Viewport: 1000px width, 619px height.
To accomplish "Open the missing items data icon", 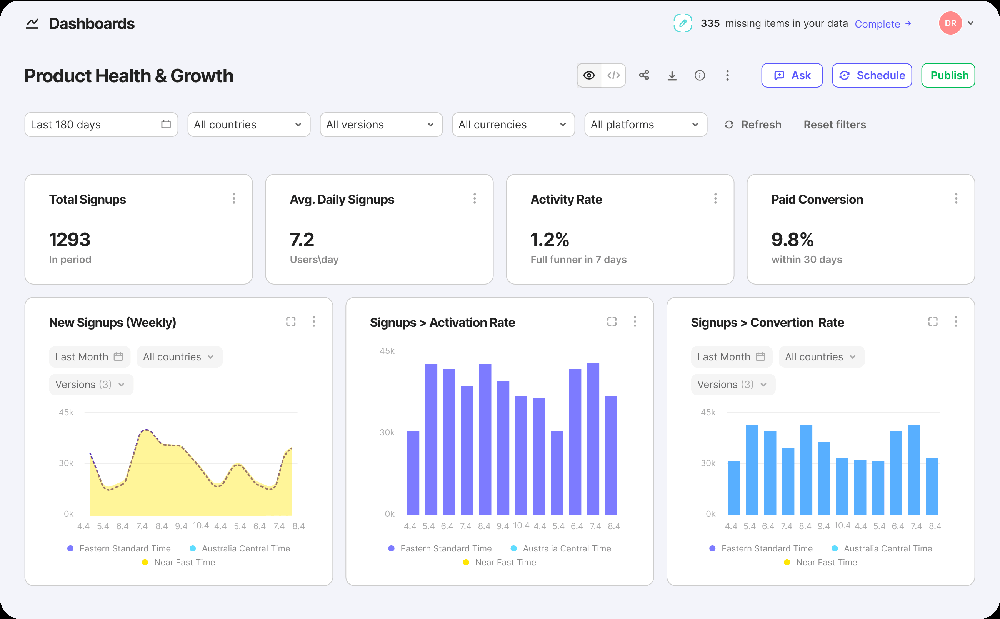I will click(682, 24).
